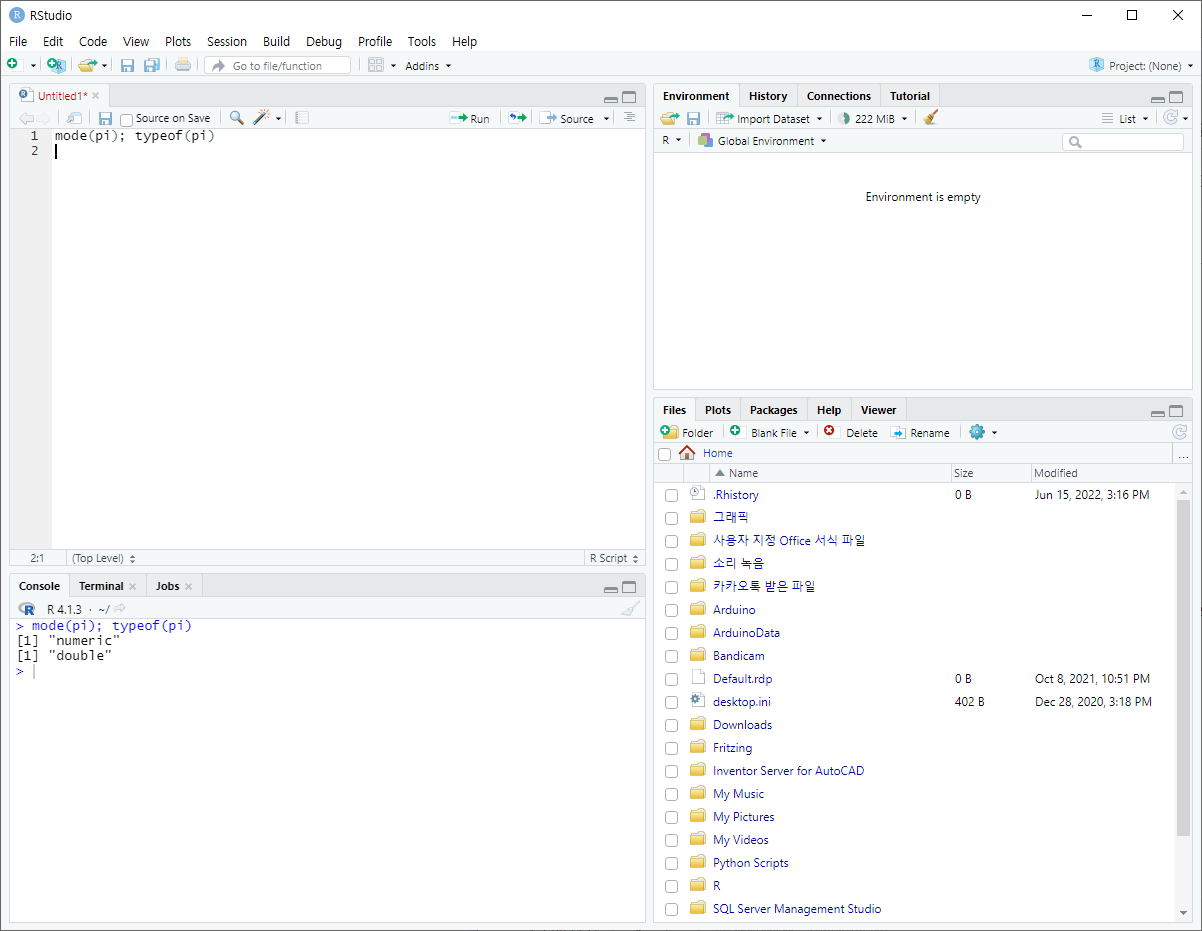This screenshot has width=1202, height=931.
Task: Maximize the Source editor pane
Action: click(x=629, y=97)
